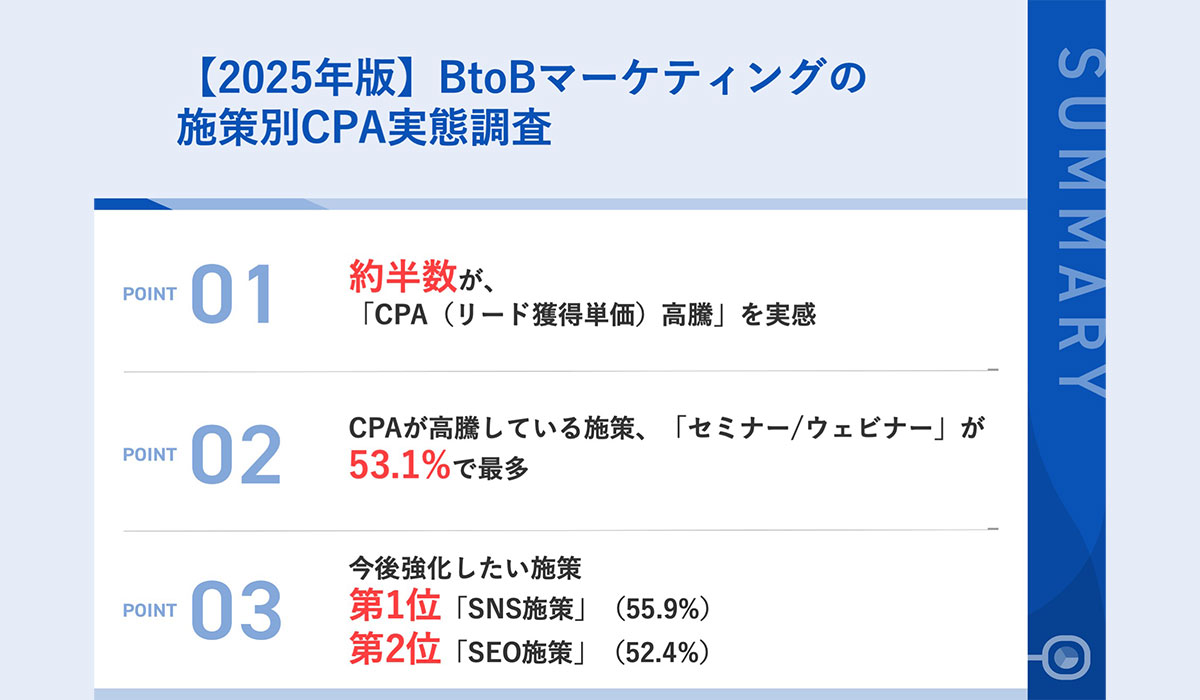Click the large 03 number
1200x700 pixels.
coord(235,610)
